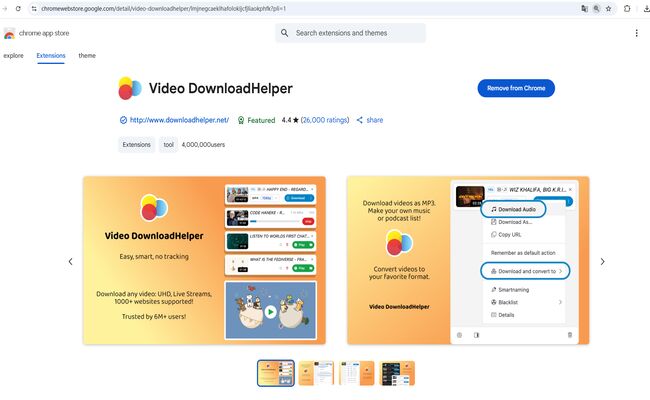Select the third carousel thumbnail
Image resolution: width=650 pixels, height=400 pixels.
coord(357,373)
